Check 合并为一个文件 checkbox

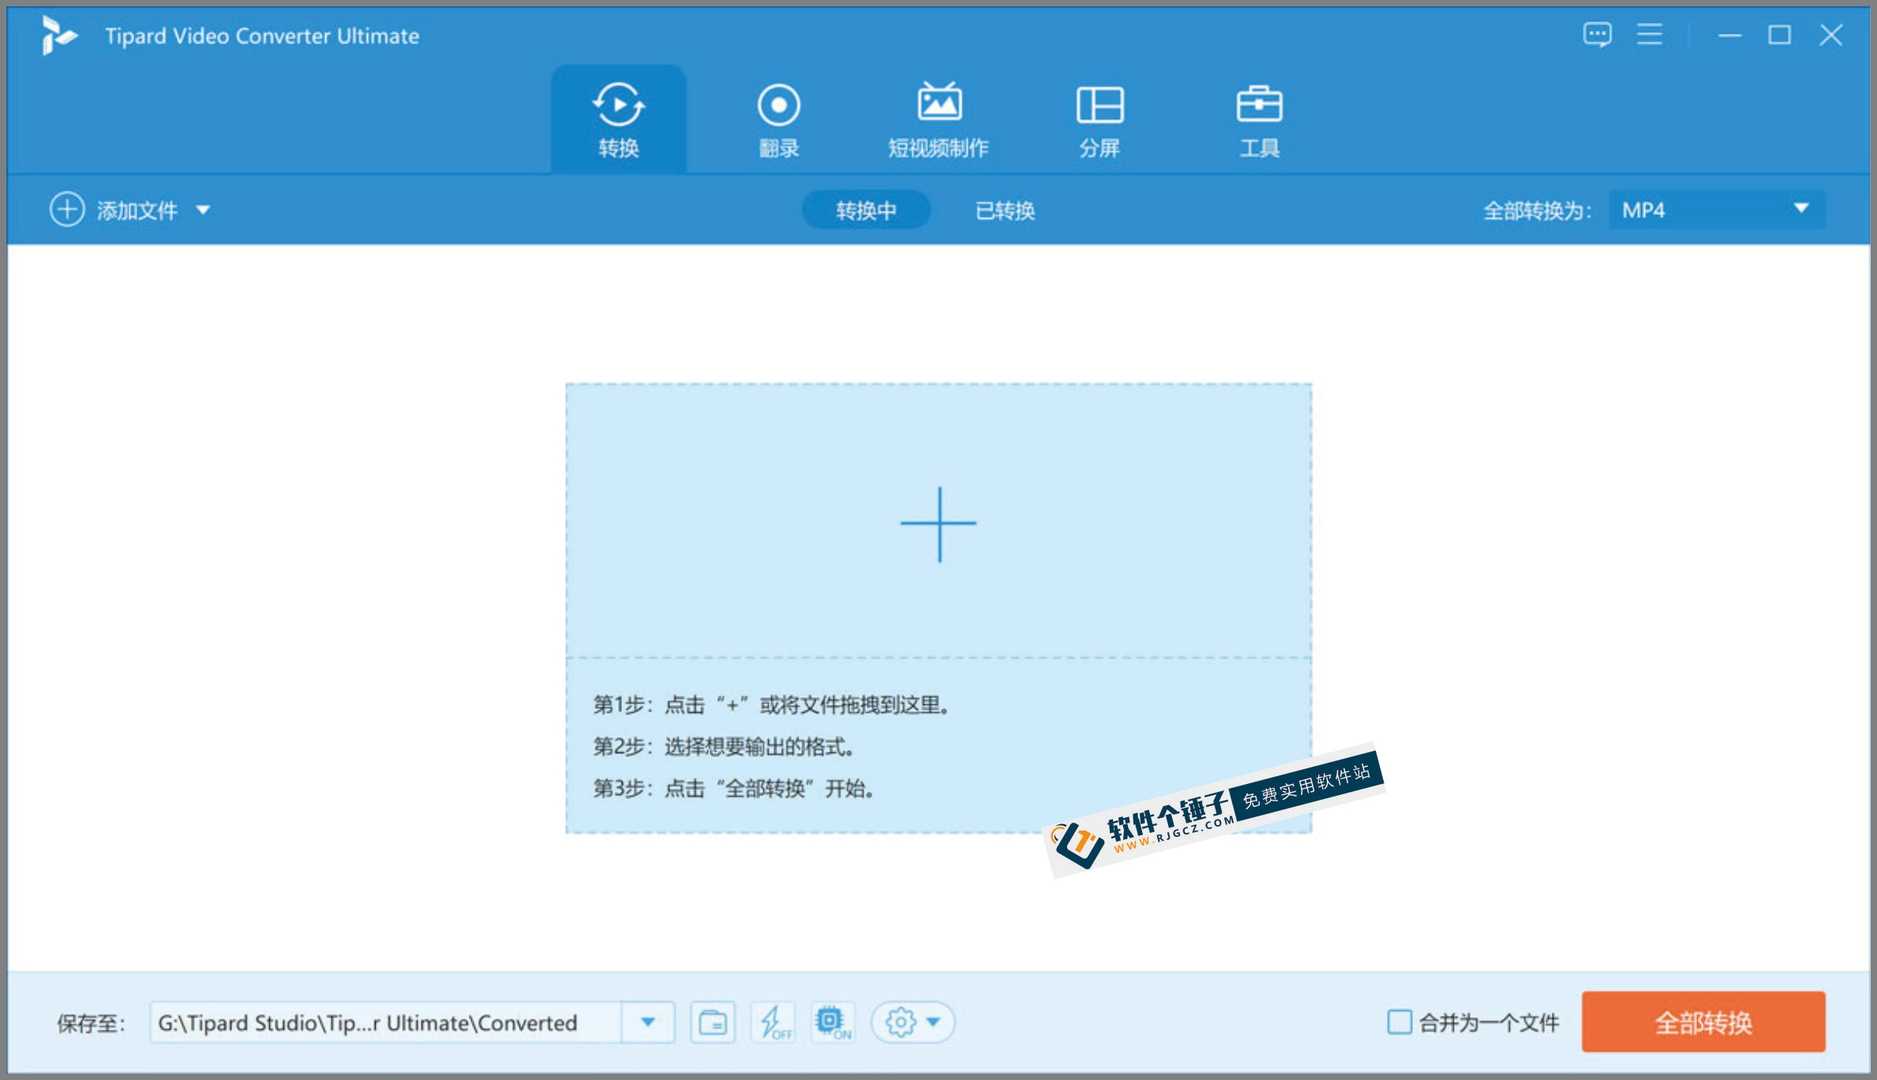tap(1399, 1022)
